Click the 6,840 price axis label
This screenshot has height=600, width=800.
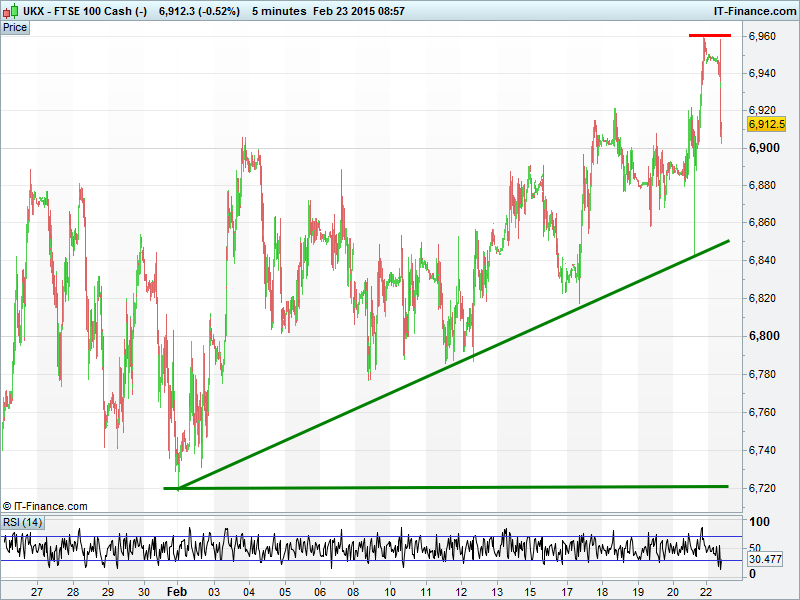click(x=762, y=260)
